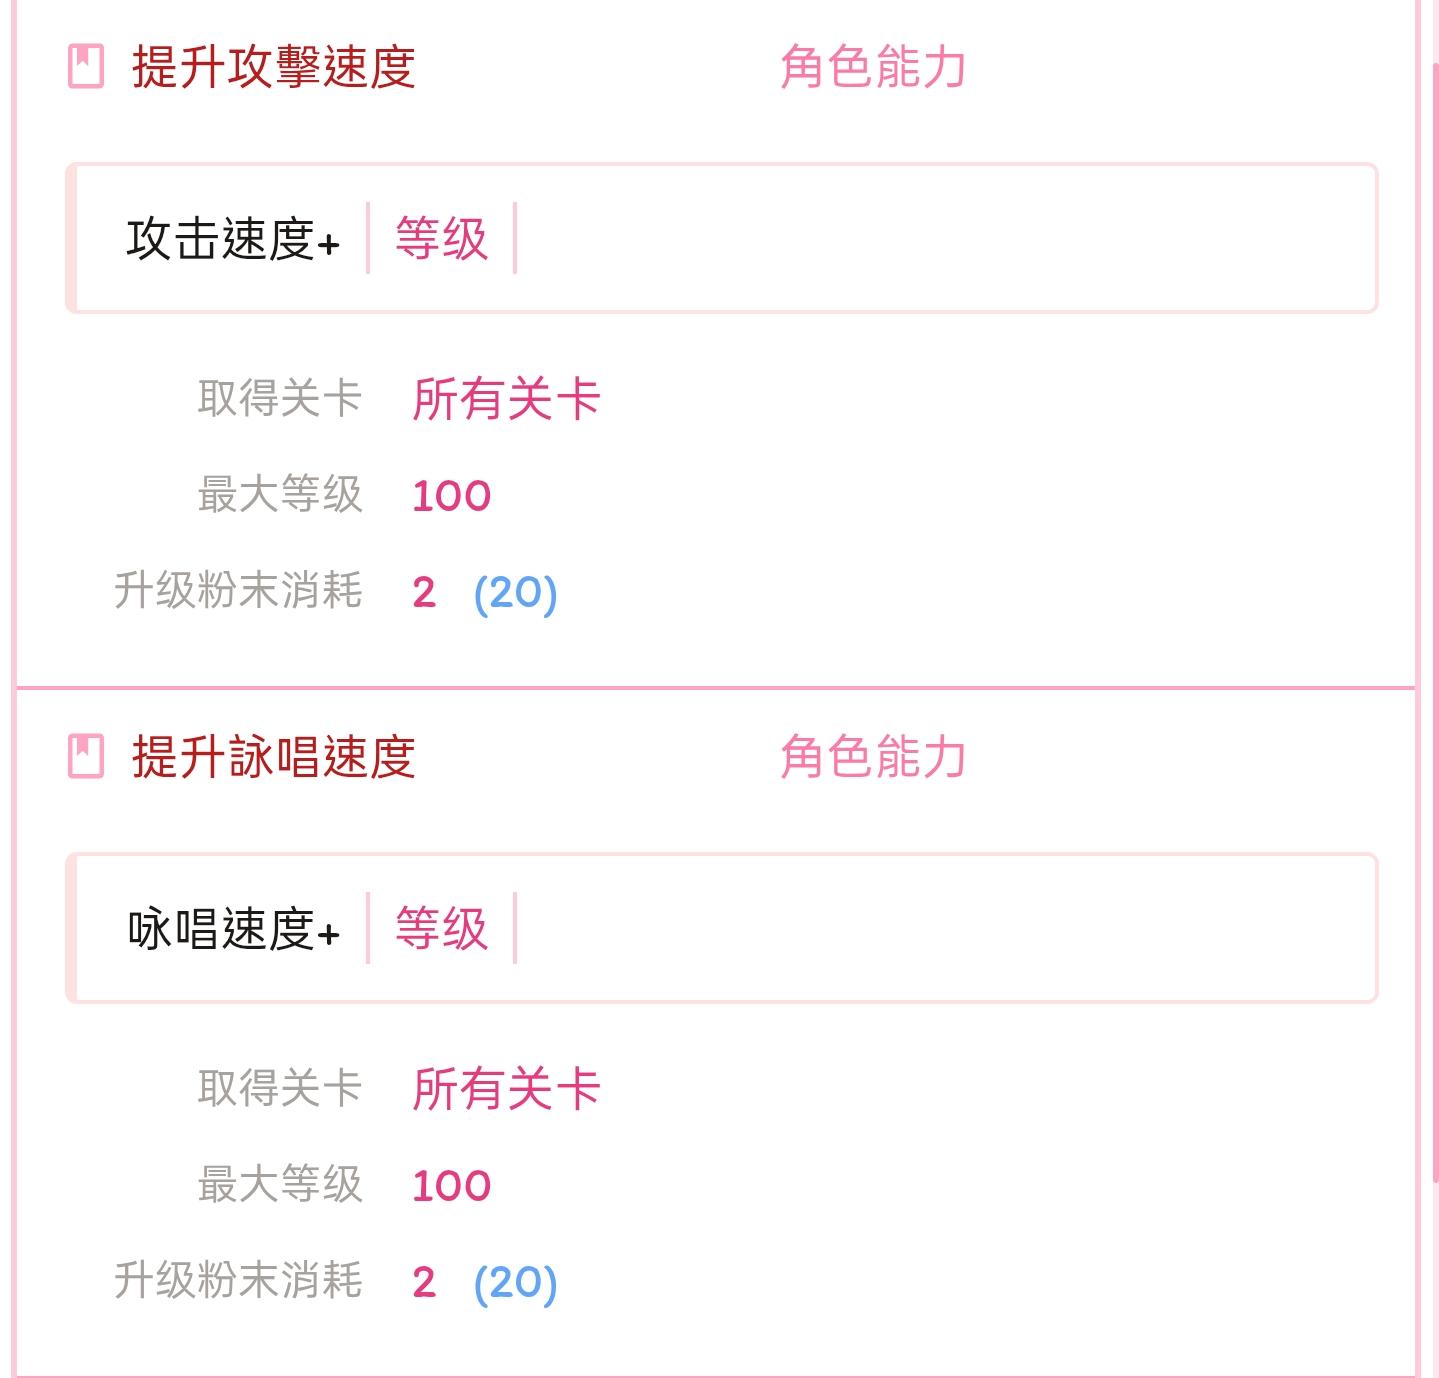This screenshot has width=1439, height=1378.
Task: Click powder cost value 2 for chant speed
Action: coord(424,1282)
